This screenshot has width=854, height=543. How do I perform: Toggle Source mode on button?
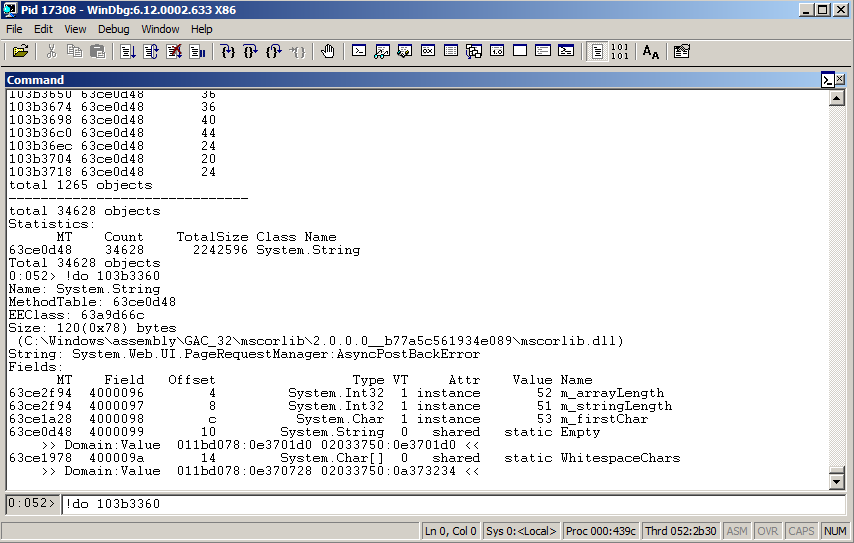[x=597, y=51]
